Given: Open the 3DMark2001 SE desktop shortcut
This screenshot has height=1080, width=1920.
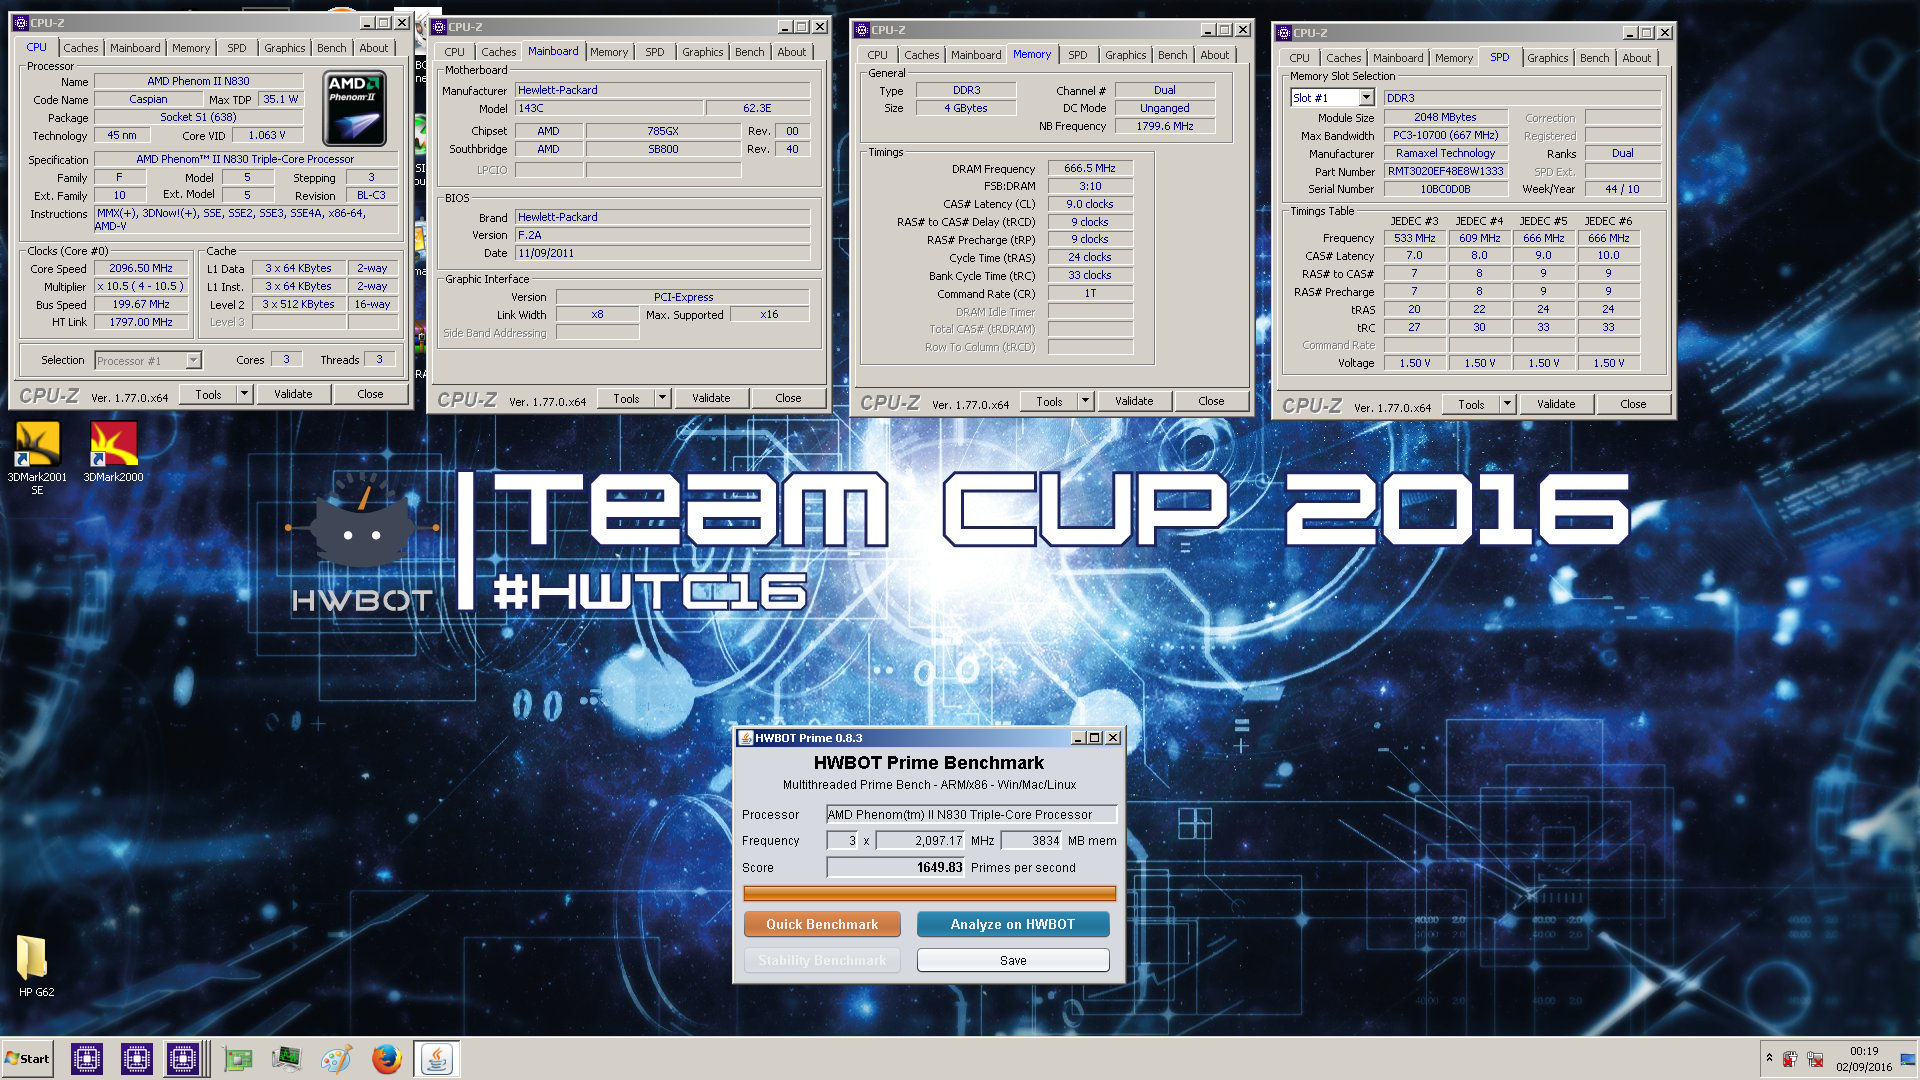Looking at the screenshot, I should (x=37, y=457).
